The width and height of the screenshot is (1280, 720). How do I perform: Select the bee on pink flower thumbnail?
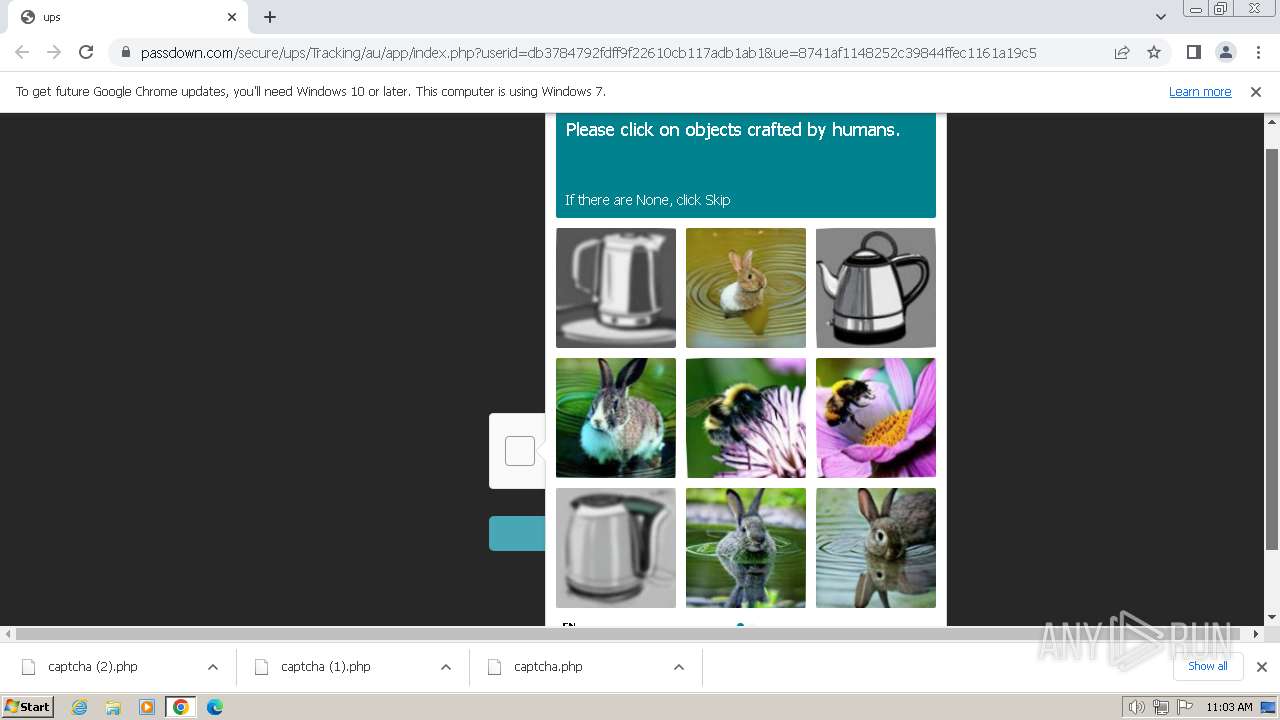876,418
